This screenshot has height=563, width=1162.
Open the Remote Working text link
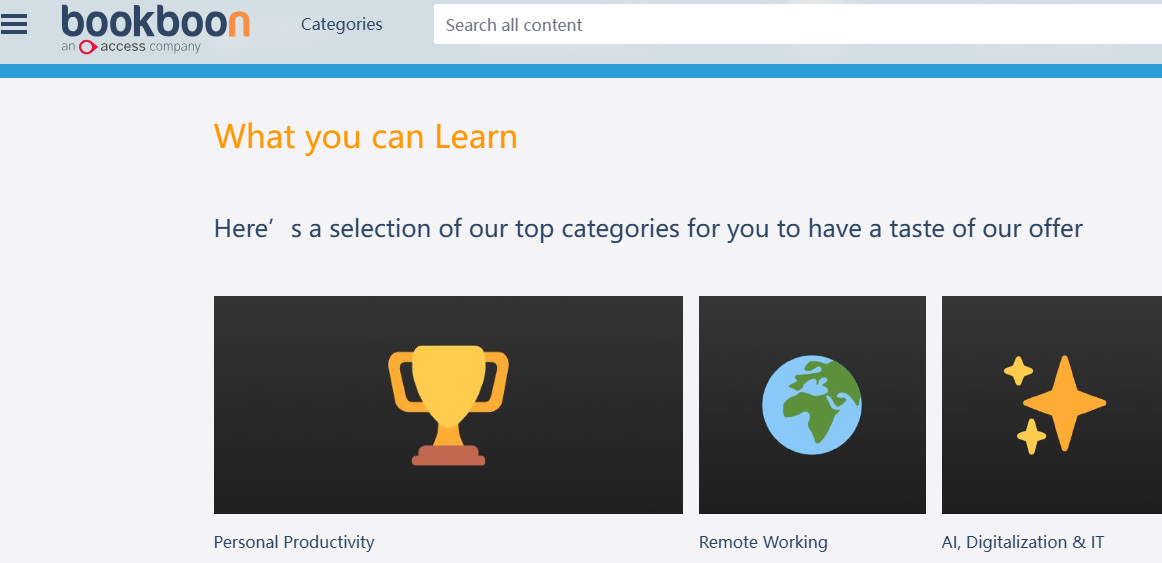763,542
